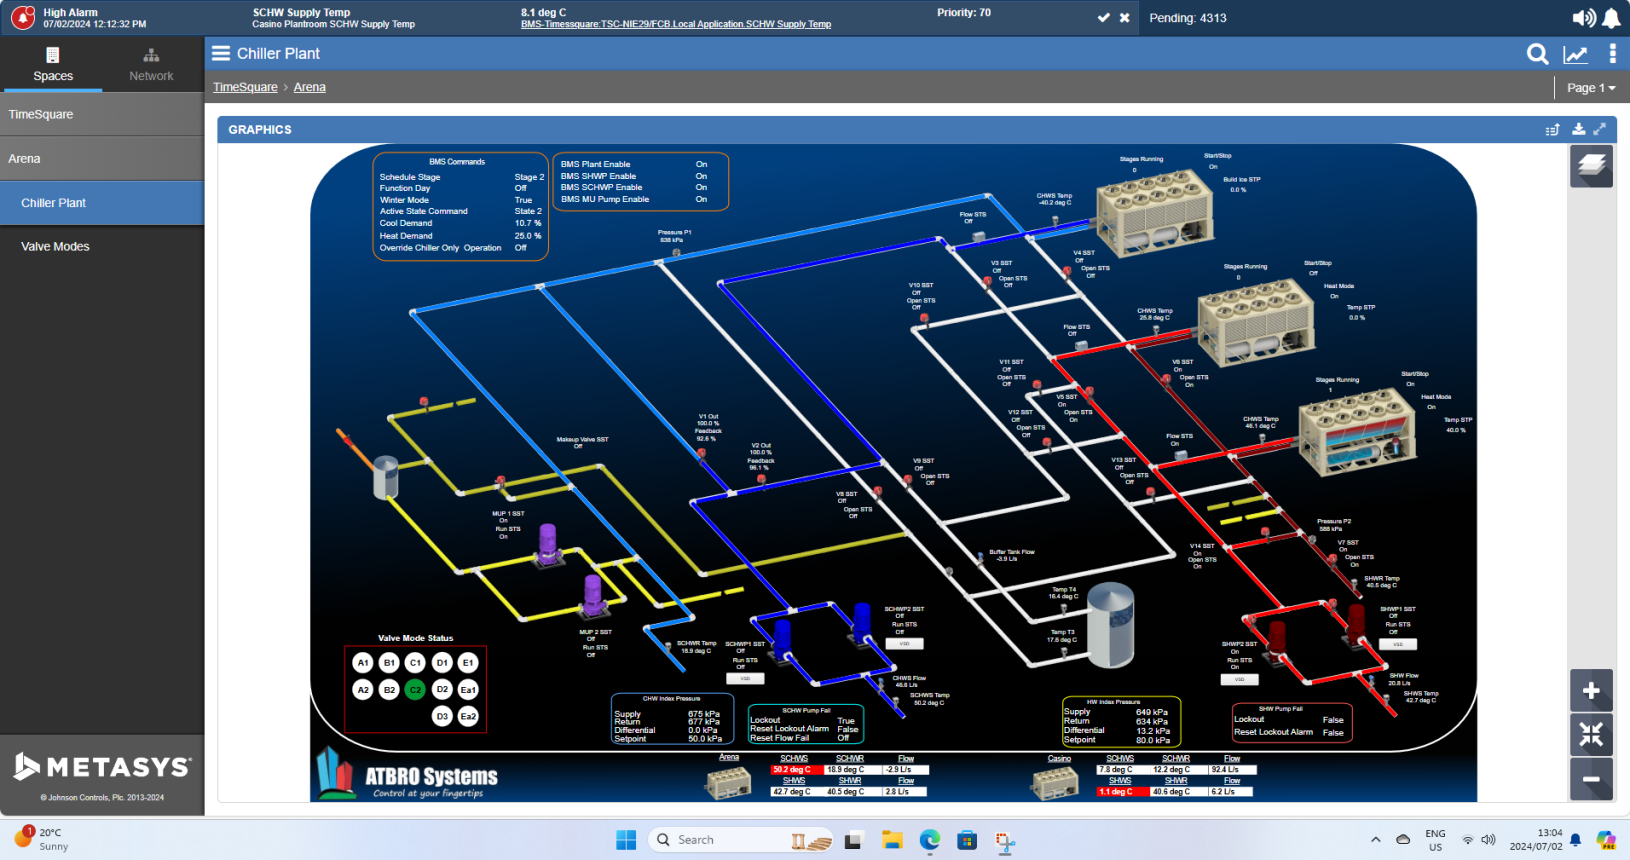Viewport: 1630px width, 860px height.
Task: Select the purple MUP 2 makeup pump
Action: tap(593, 595)
